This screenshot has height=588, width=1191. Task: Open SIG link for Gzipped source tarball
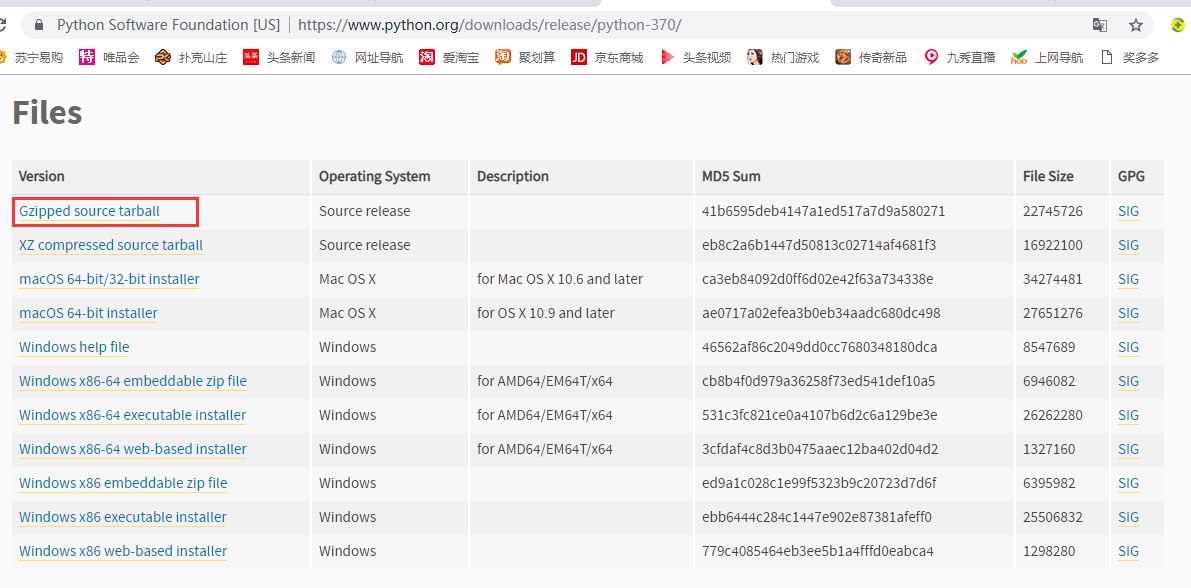1129,211
